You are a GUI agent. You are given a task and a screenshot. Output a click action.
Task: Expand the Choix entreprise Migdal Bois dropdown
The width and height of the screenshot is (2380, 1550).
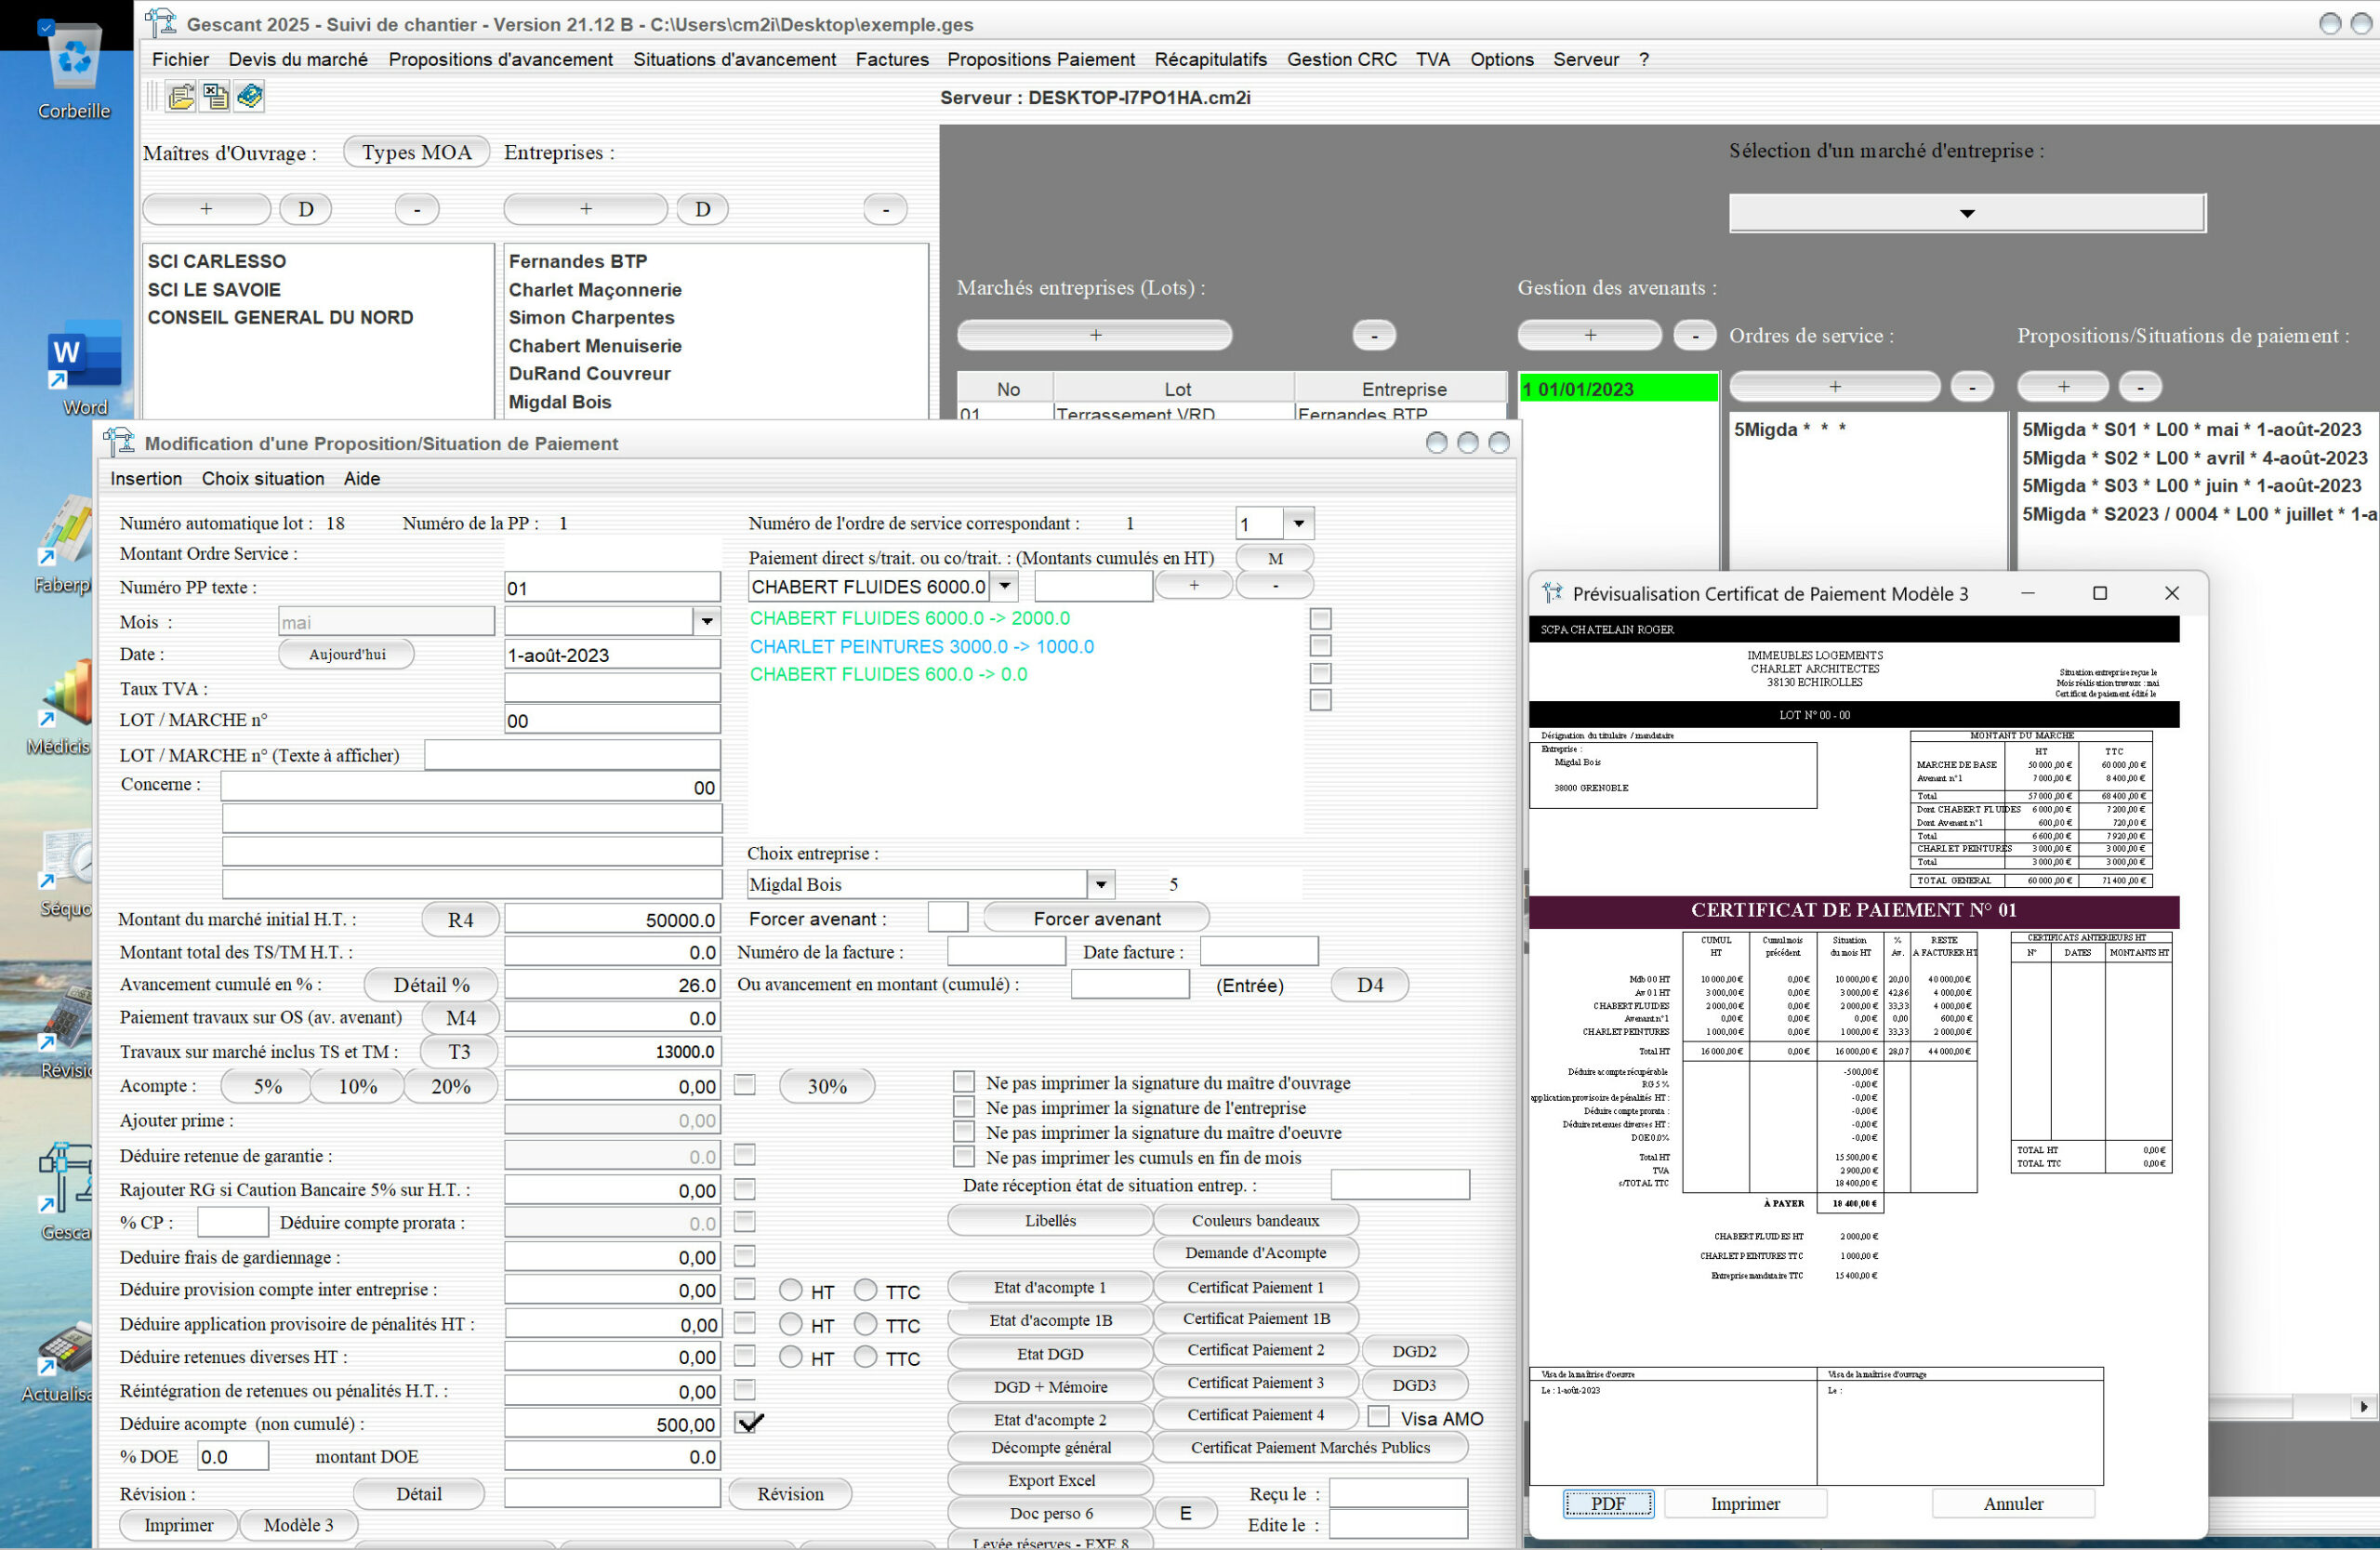(x=1100, y=884)
